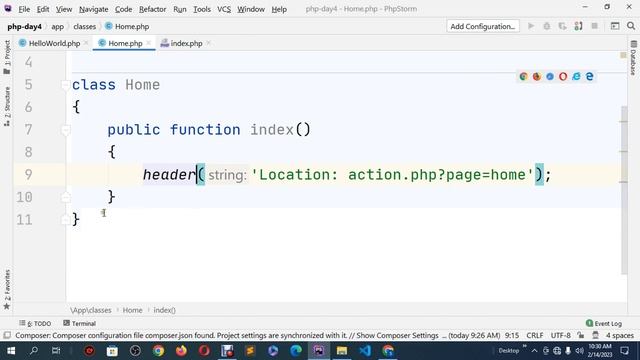Viewport: 640px width, 360px height.
Task: Open the VCS menu
Action: click(x=224, y=9)
